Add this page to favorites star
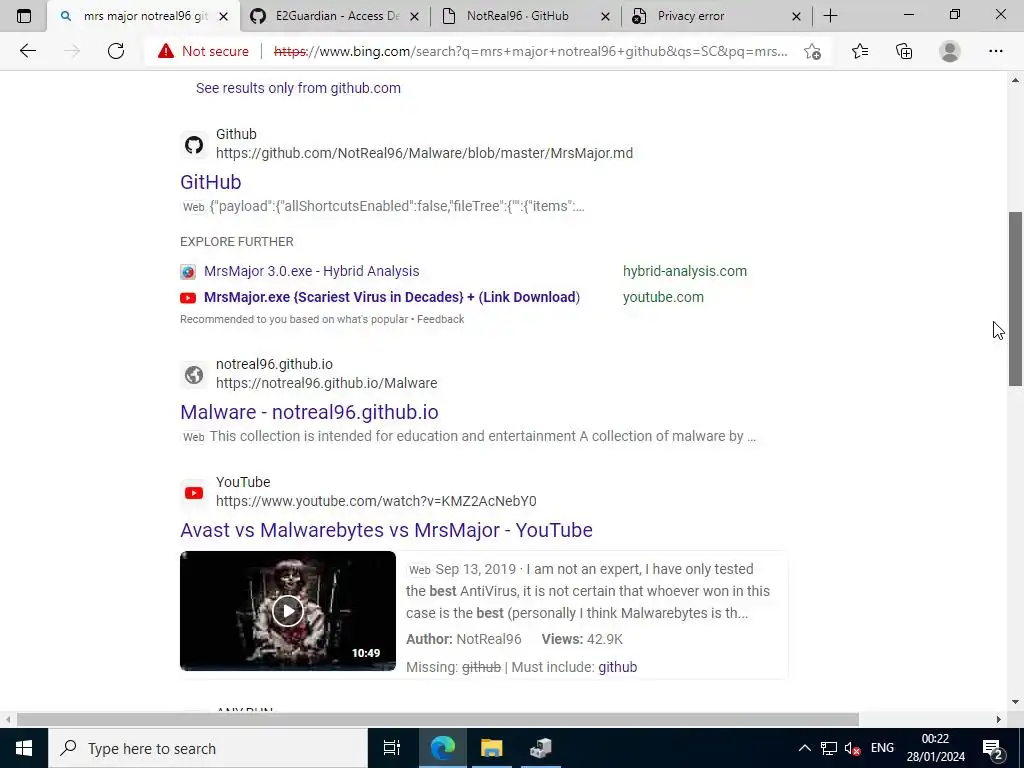 tap(812, 51)
